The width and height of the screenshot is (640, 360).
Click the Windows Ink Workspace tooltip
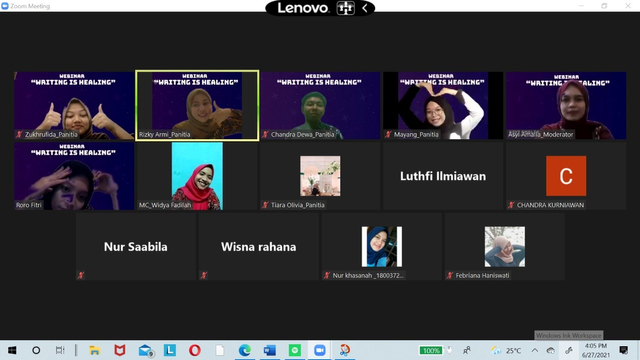coord(569,335)
